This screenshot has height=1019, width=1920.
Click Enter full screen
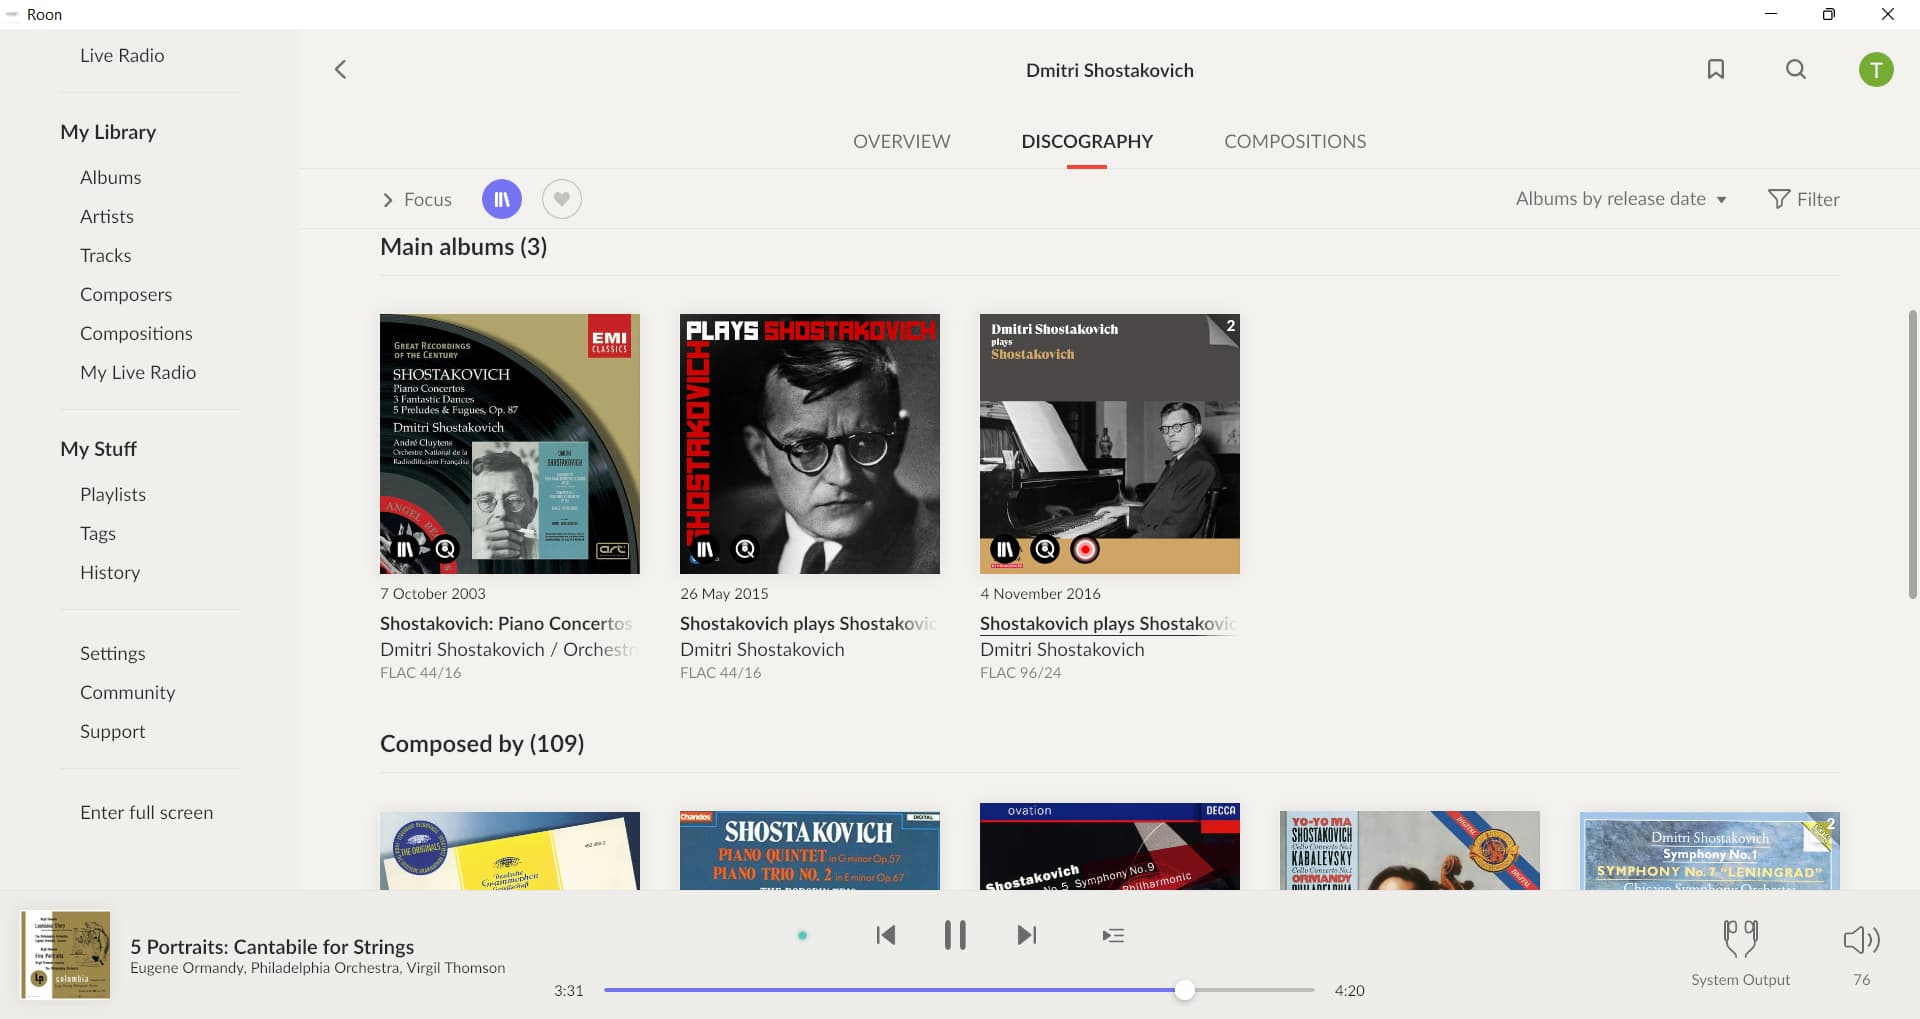click(x=147, y=812)
